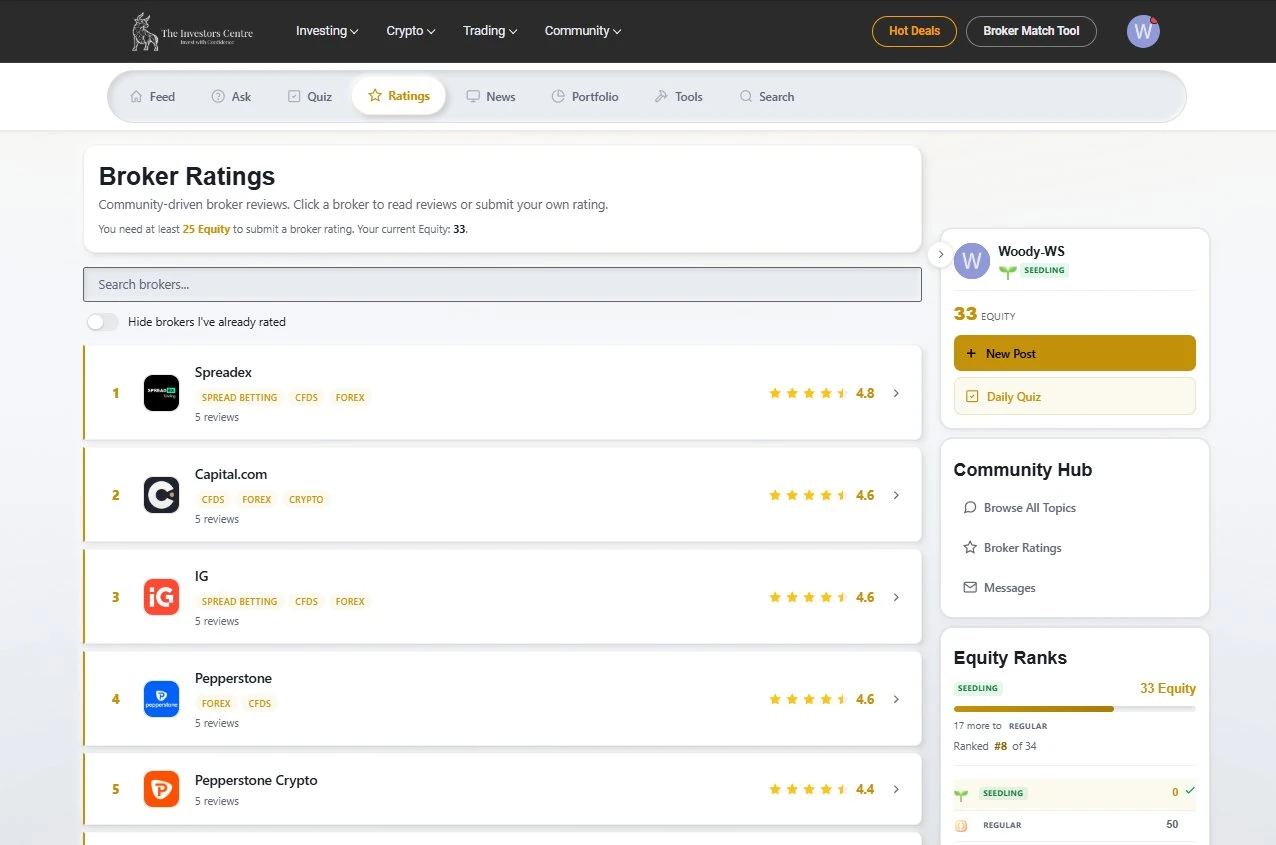
Task: Click the Capital.com broker name
Action: pos(231,474)
